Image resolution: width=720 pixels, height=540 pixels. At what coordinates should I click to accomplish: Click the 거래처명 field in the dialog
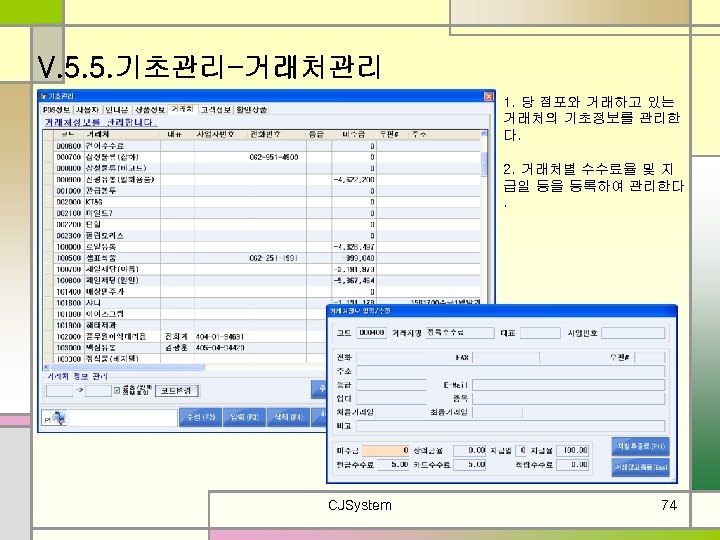pyautogui.click(x=460, y=333)
